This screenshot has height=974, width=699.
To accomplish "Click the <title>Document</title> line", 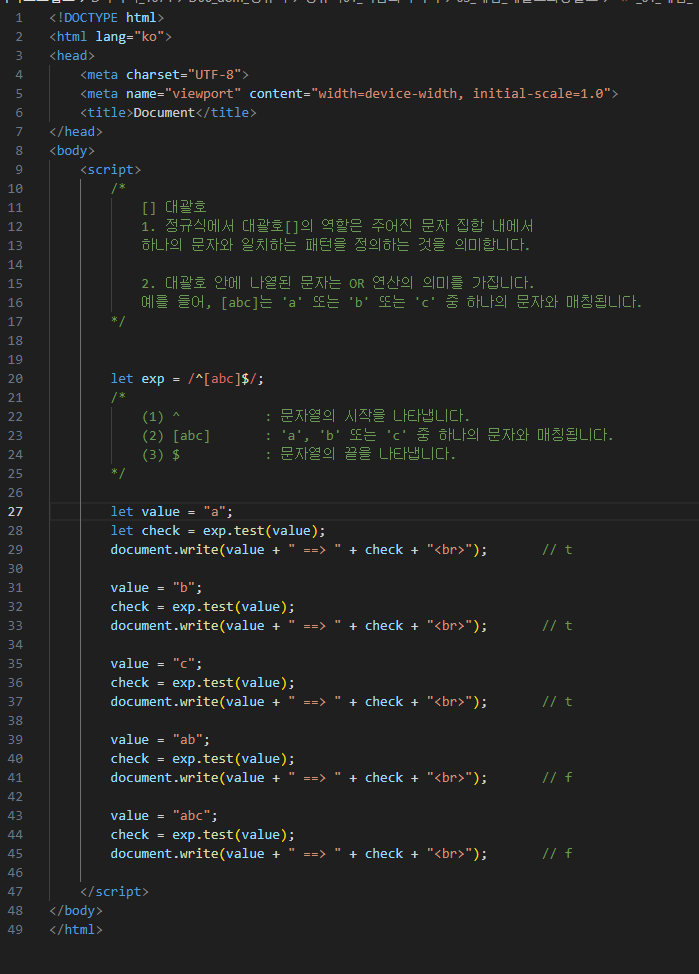I will click(x=168, y=112).
